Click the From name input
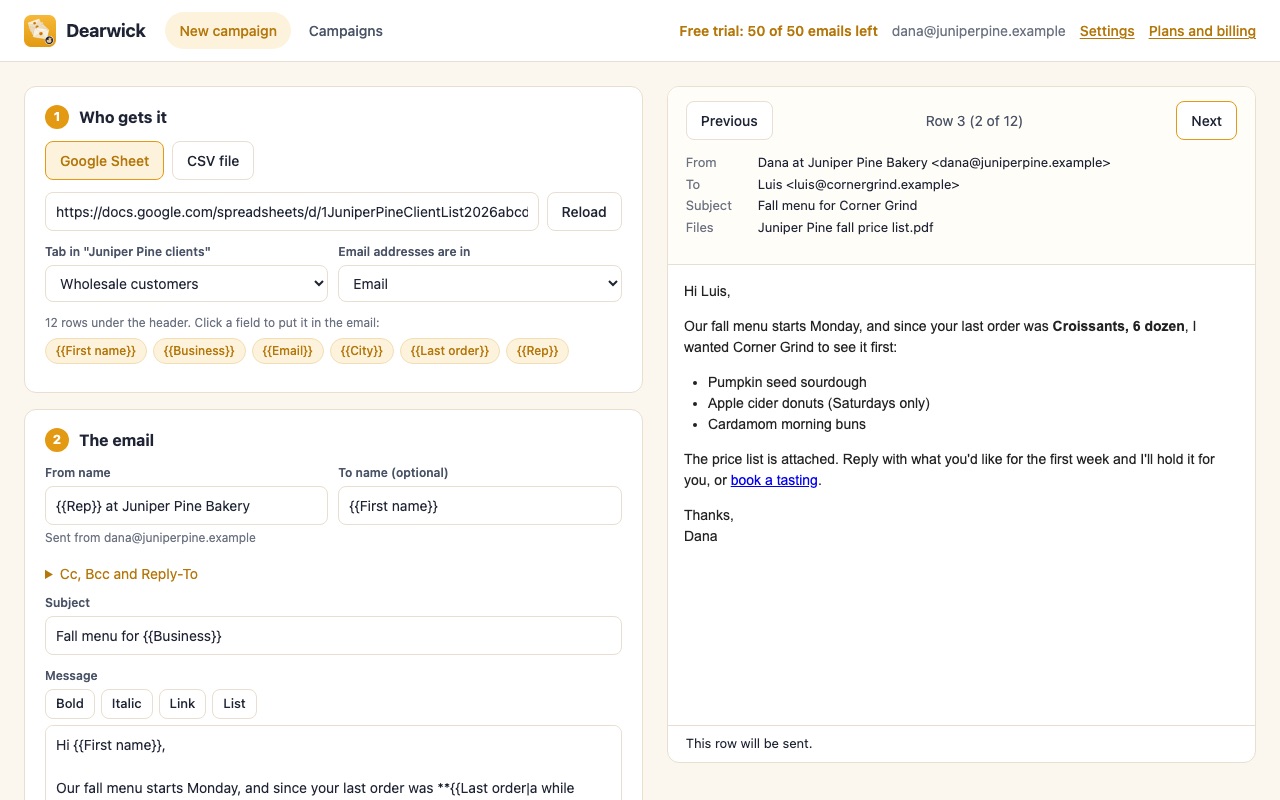This screenshot has height=800, width=1280. click(x=186, y=505)
